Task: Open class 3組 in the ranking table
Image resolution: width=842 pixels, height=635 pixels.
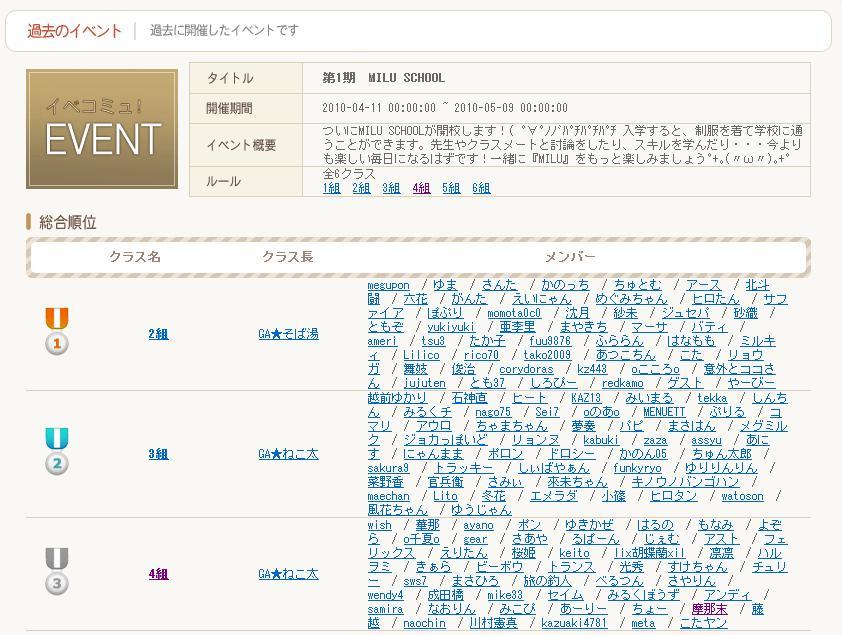Action: [x=158, y=454]
